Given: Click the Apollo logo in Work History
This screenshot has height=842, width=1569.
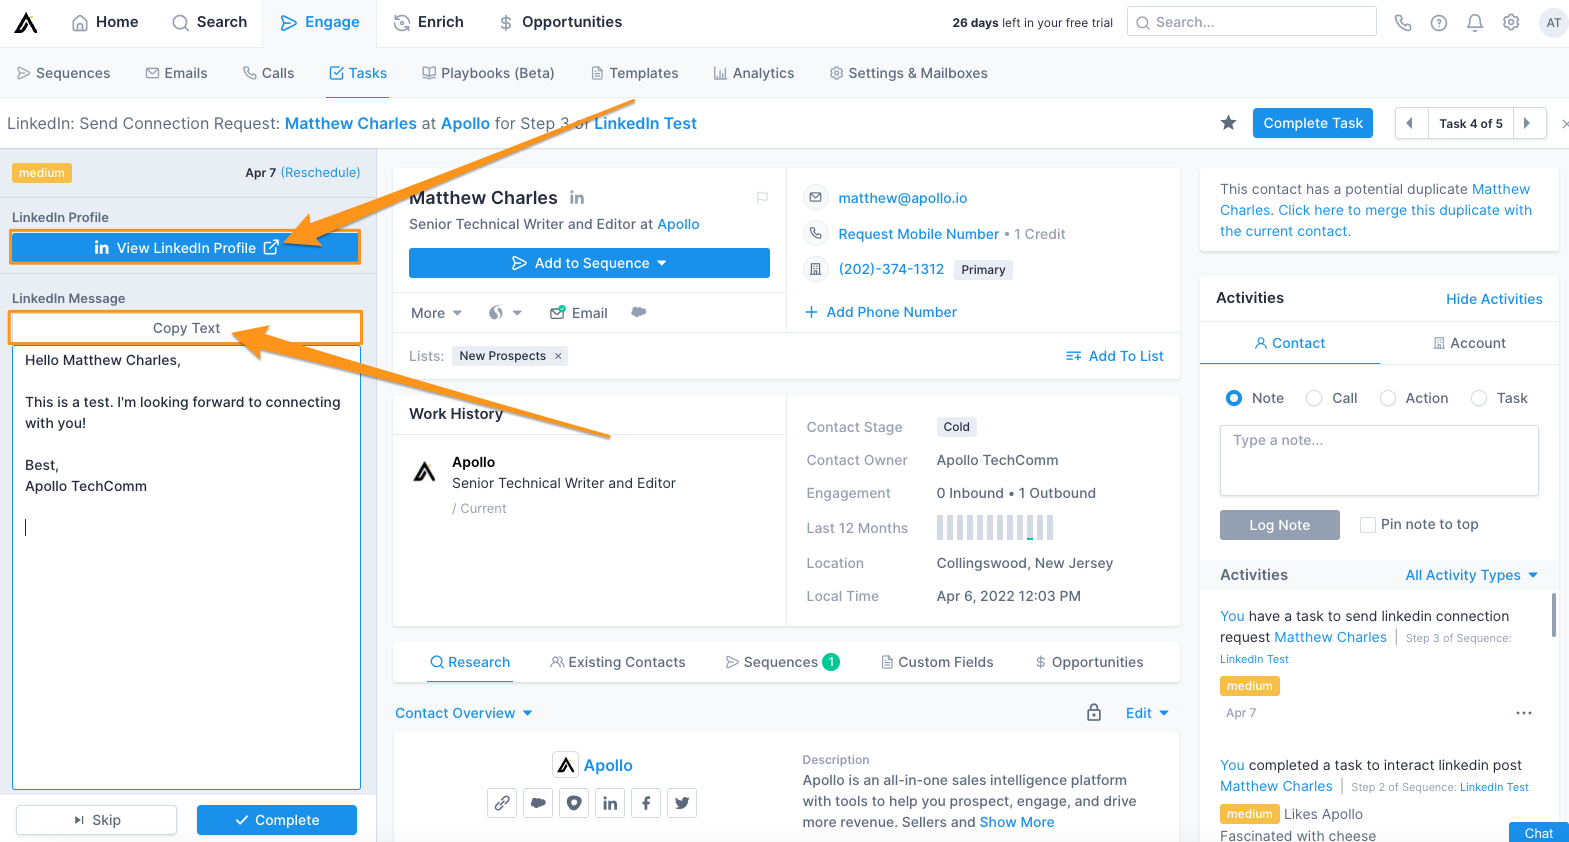Looking at the screenshot, I should [425, 471].
